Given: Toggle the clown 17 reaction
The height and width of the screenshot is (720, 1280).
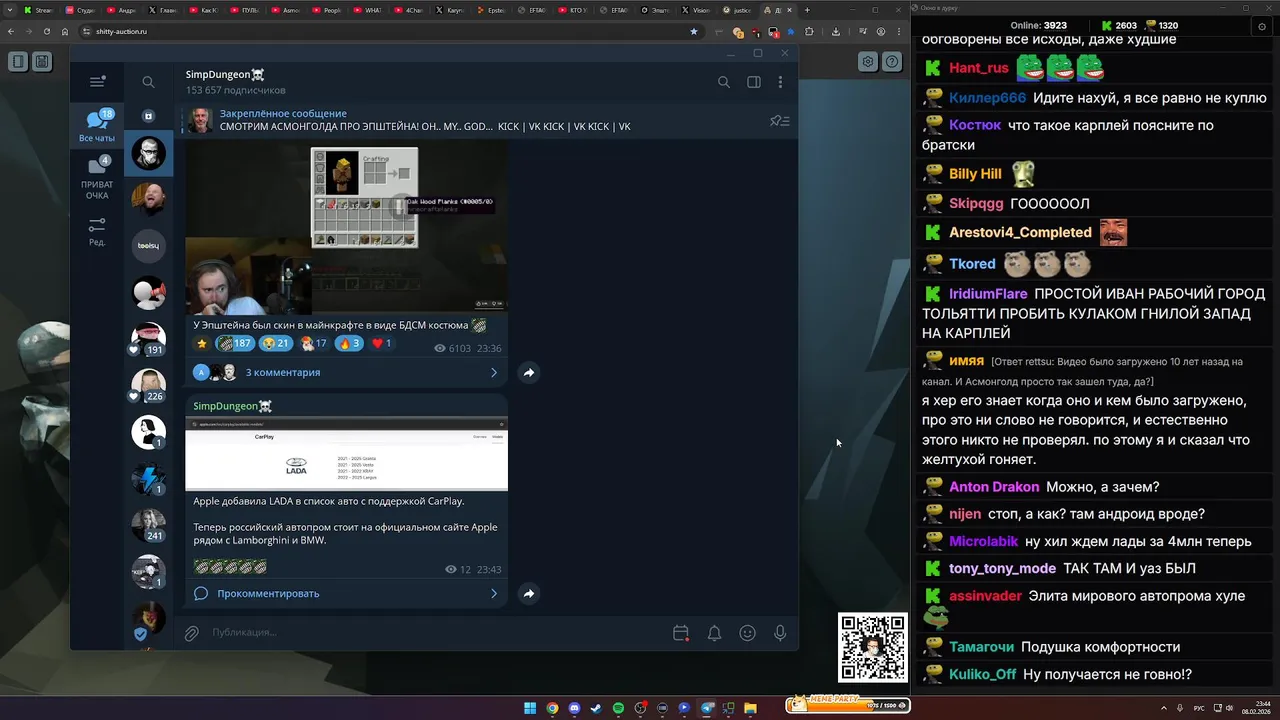Looking at the screenshot, I should pyautogui.click(x=314, y=343).
